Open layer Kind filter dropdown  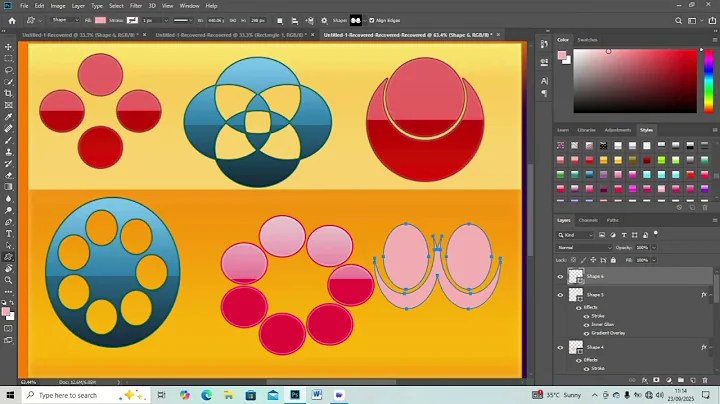(575, 235)
